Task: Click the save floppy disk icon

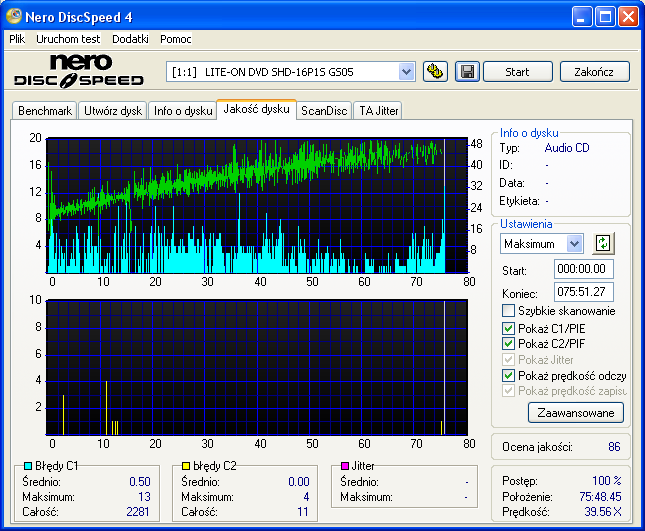Action: [467, 72]
